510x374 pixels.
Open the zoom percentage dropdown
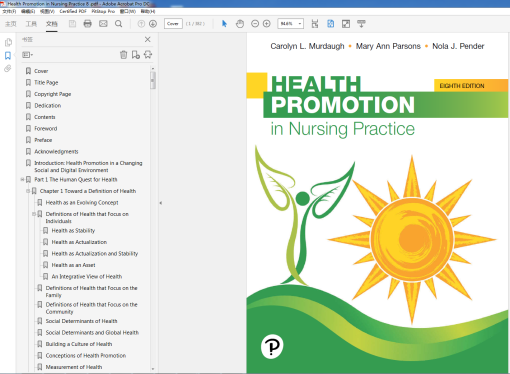(x=300, y=24)
